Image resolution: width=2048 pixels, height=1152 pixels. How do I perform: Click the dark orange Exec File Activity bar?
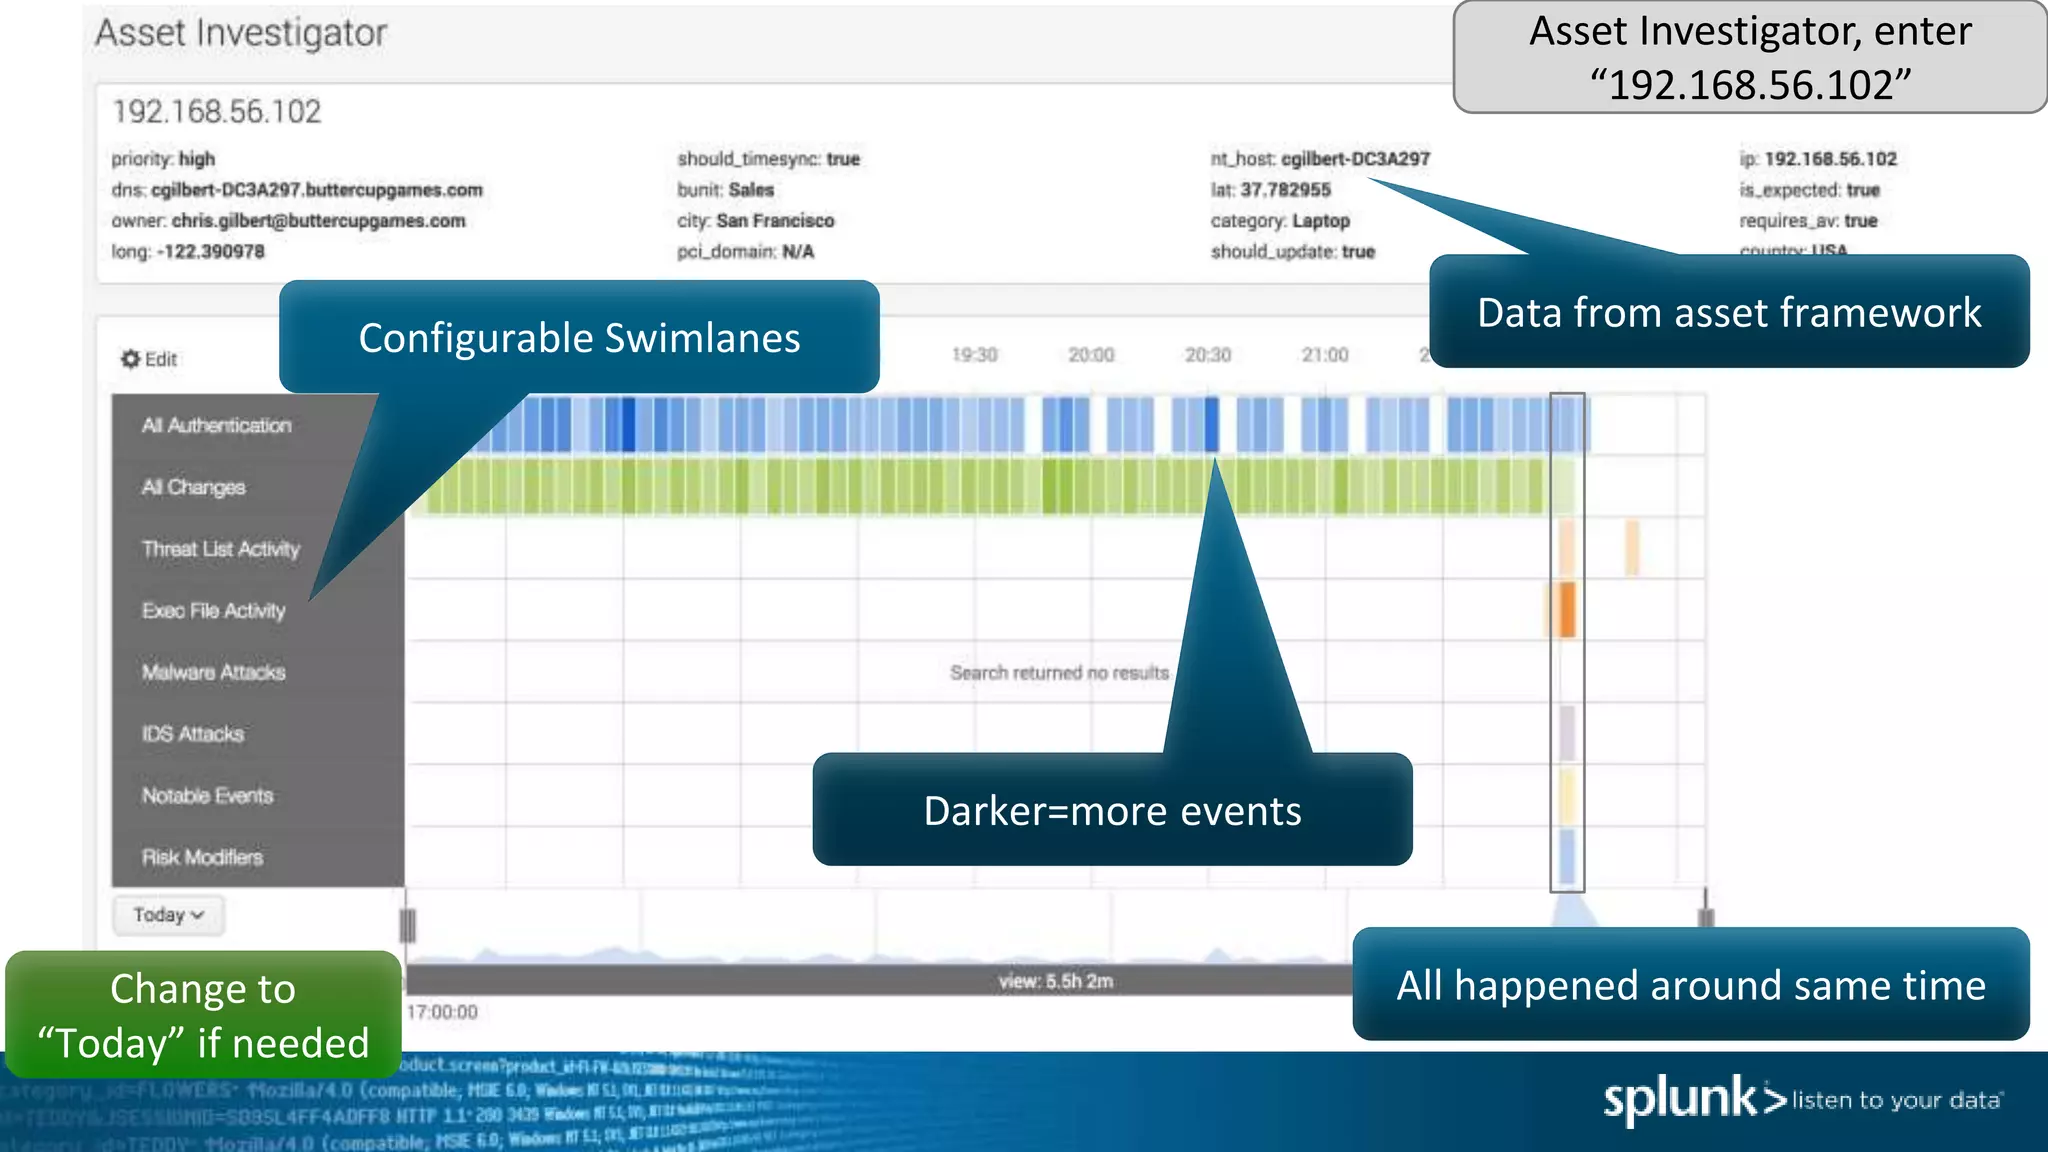point(1567,609)
